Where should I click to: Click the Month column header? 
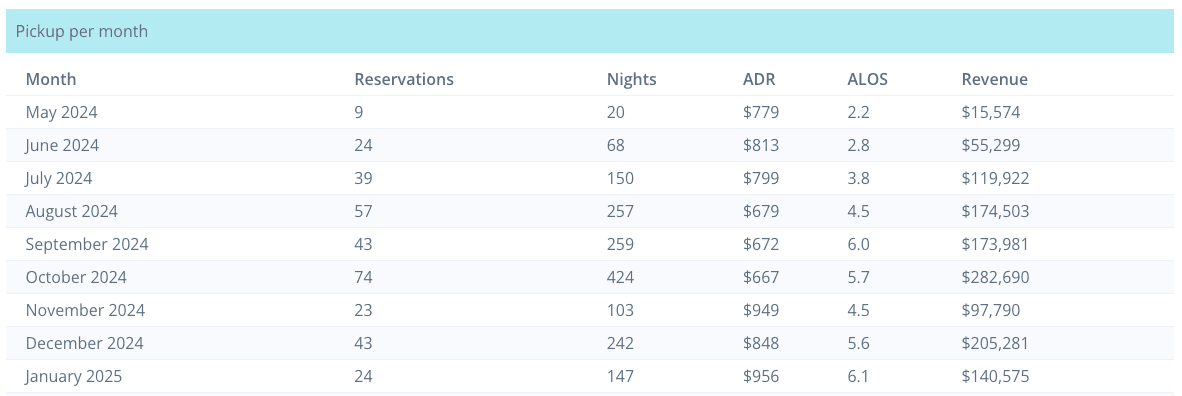51,79
